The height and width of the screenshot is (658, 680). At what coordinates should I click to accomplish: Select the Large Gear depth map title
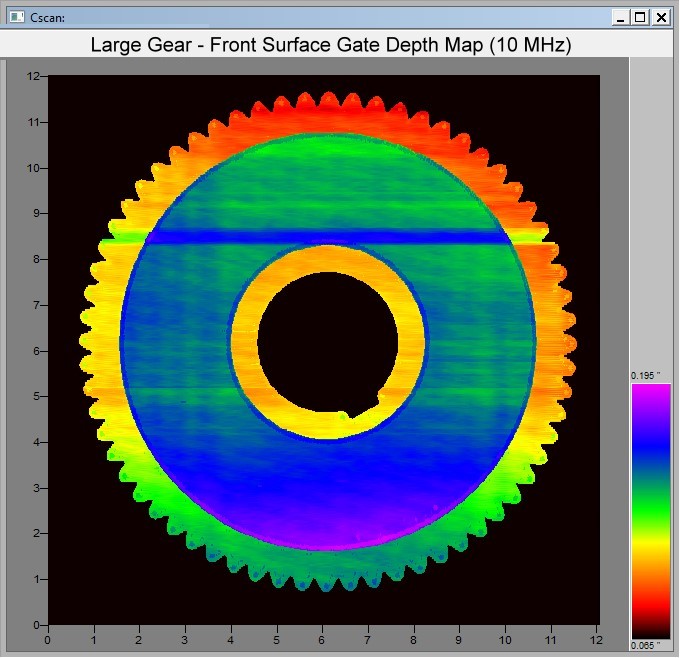[331, 45]
